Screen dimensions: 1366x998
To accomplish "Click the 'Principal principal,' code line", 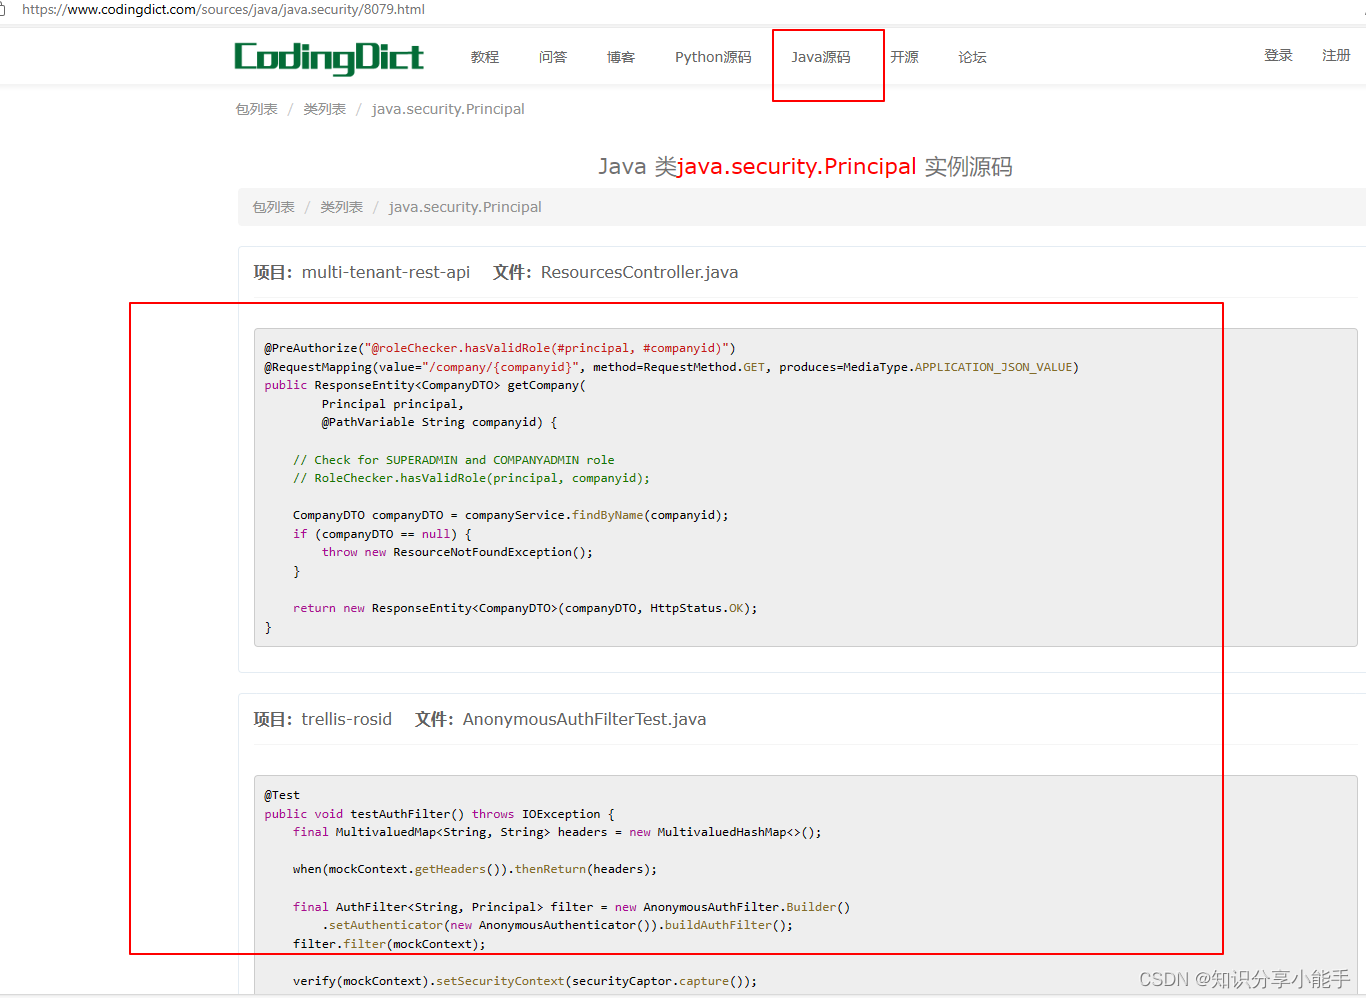I will coord(393,404).
